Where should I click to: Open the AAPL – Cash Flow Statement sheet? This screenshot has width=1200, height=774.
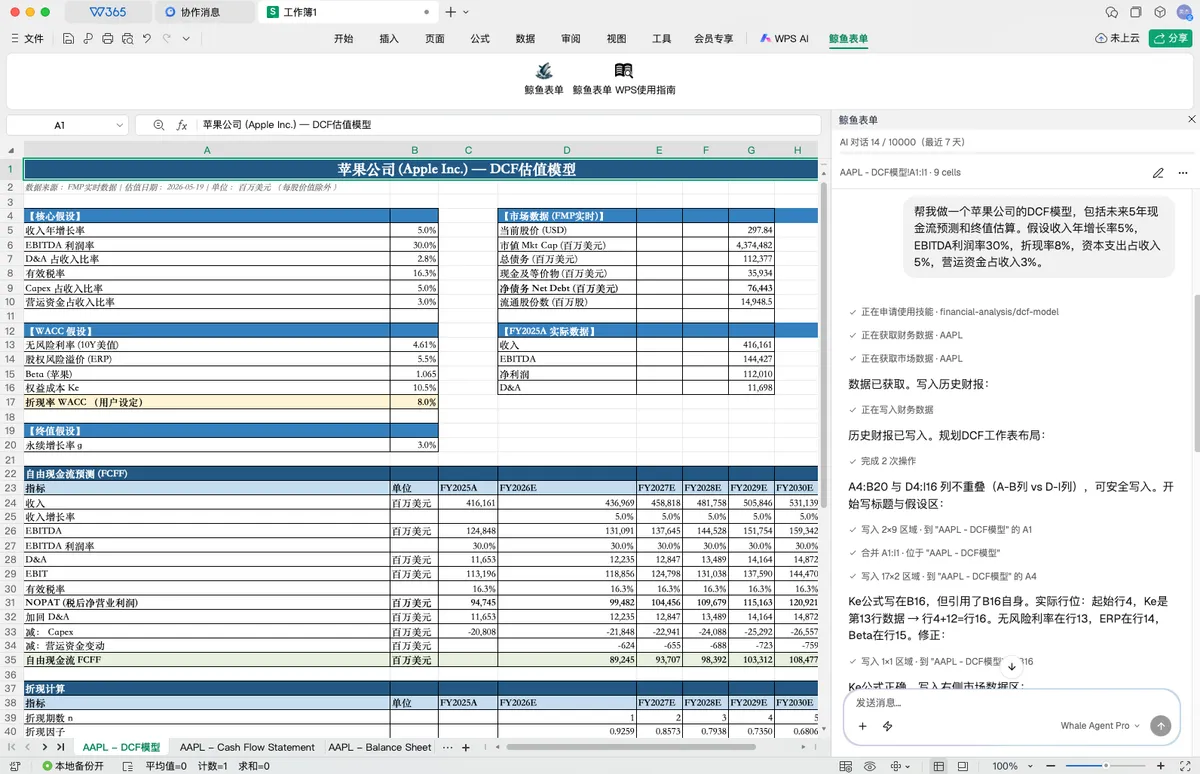pyautogui.click(x=247, y=747)
